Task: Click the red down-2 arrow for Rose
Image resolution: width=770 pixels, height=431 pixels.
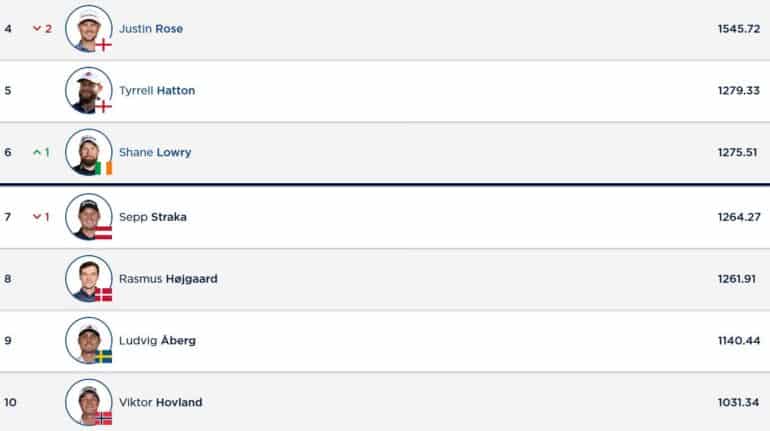Action: click(x=42, y=28)
